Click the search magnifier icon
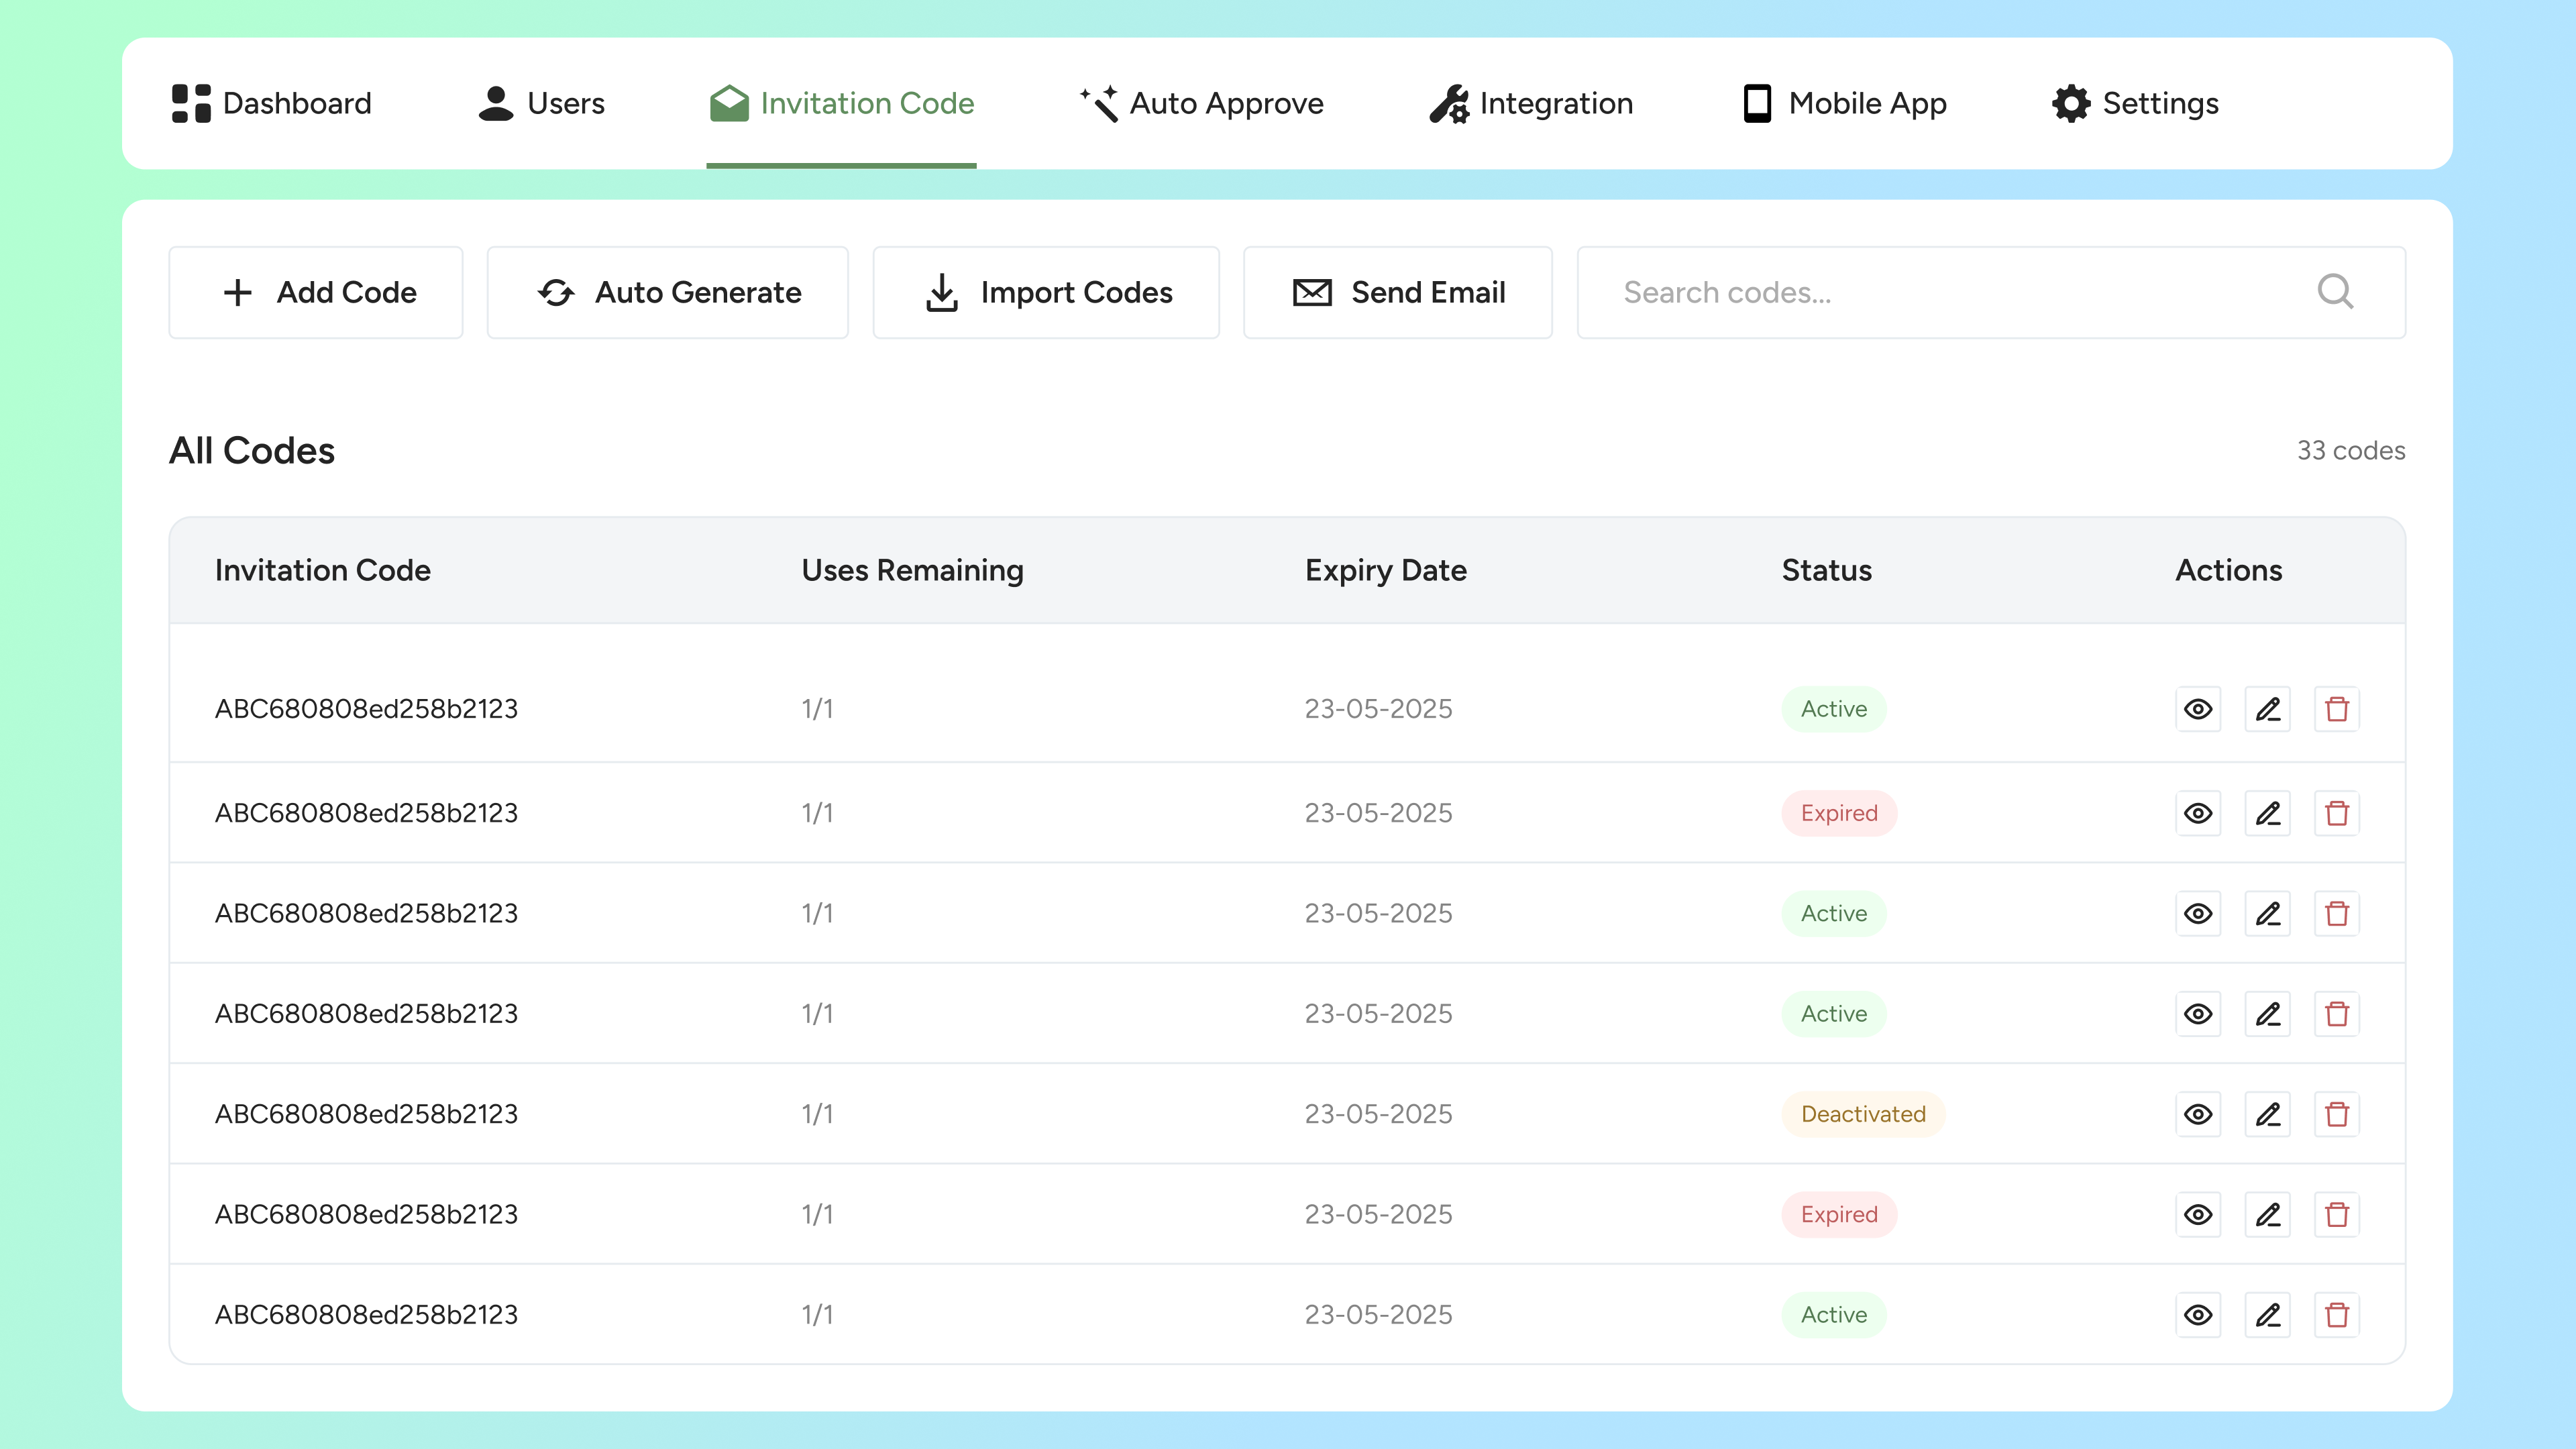 [2334, 292]
